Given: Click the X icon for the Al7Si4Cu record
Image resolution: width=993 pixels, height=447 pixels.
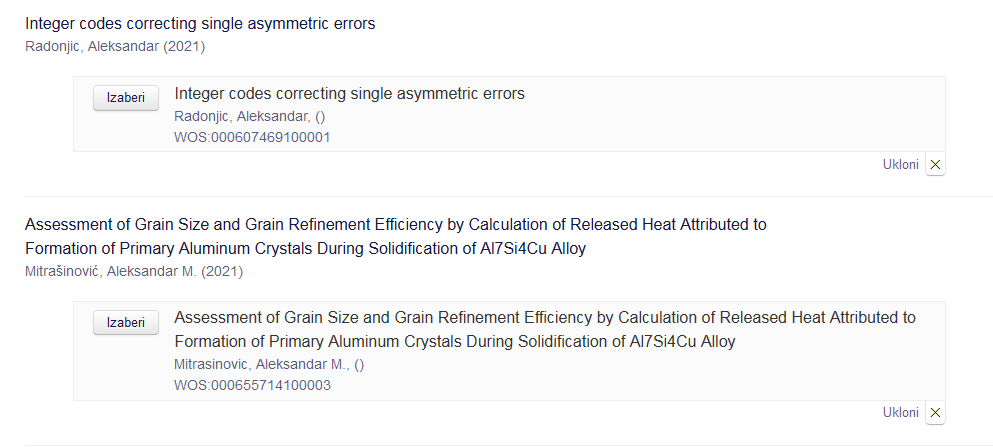Looking at the screenshot, I should pyautogui.click(x=935, y=413).
